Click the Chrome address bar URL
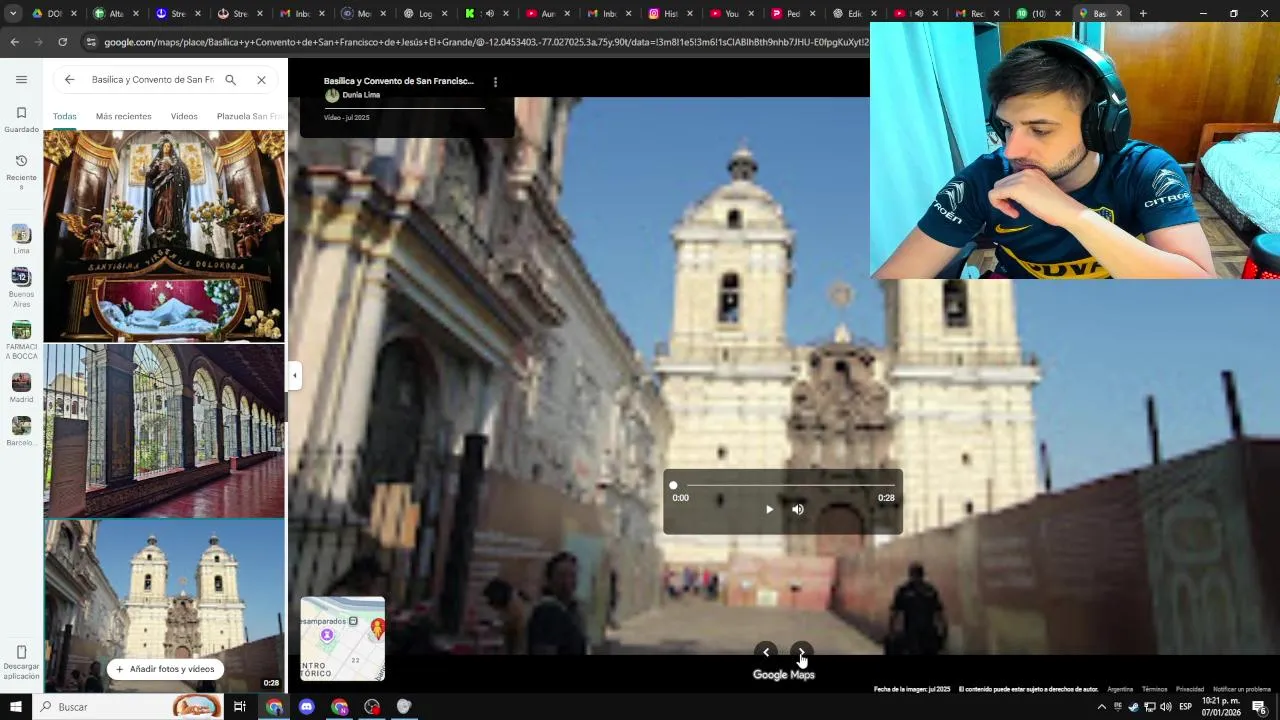This screenshot has height=720, width=1280. pos(485,42)
